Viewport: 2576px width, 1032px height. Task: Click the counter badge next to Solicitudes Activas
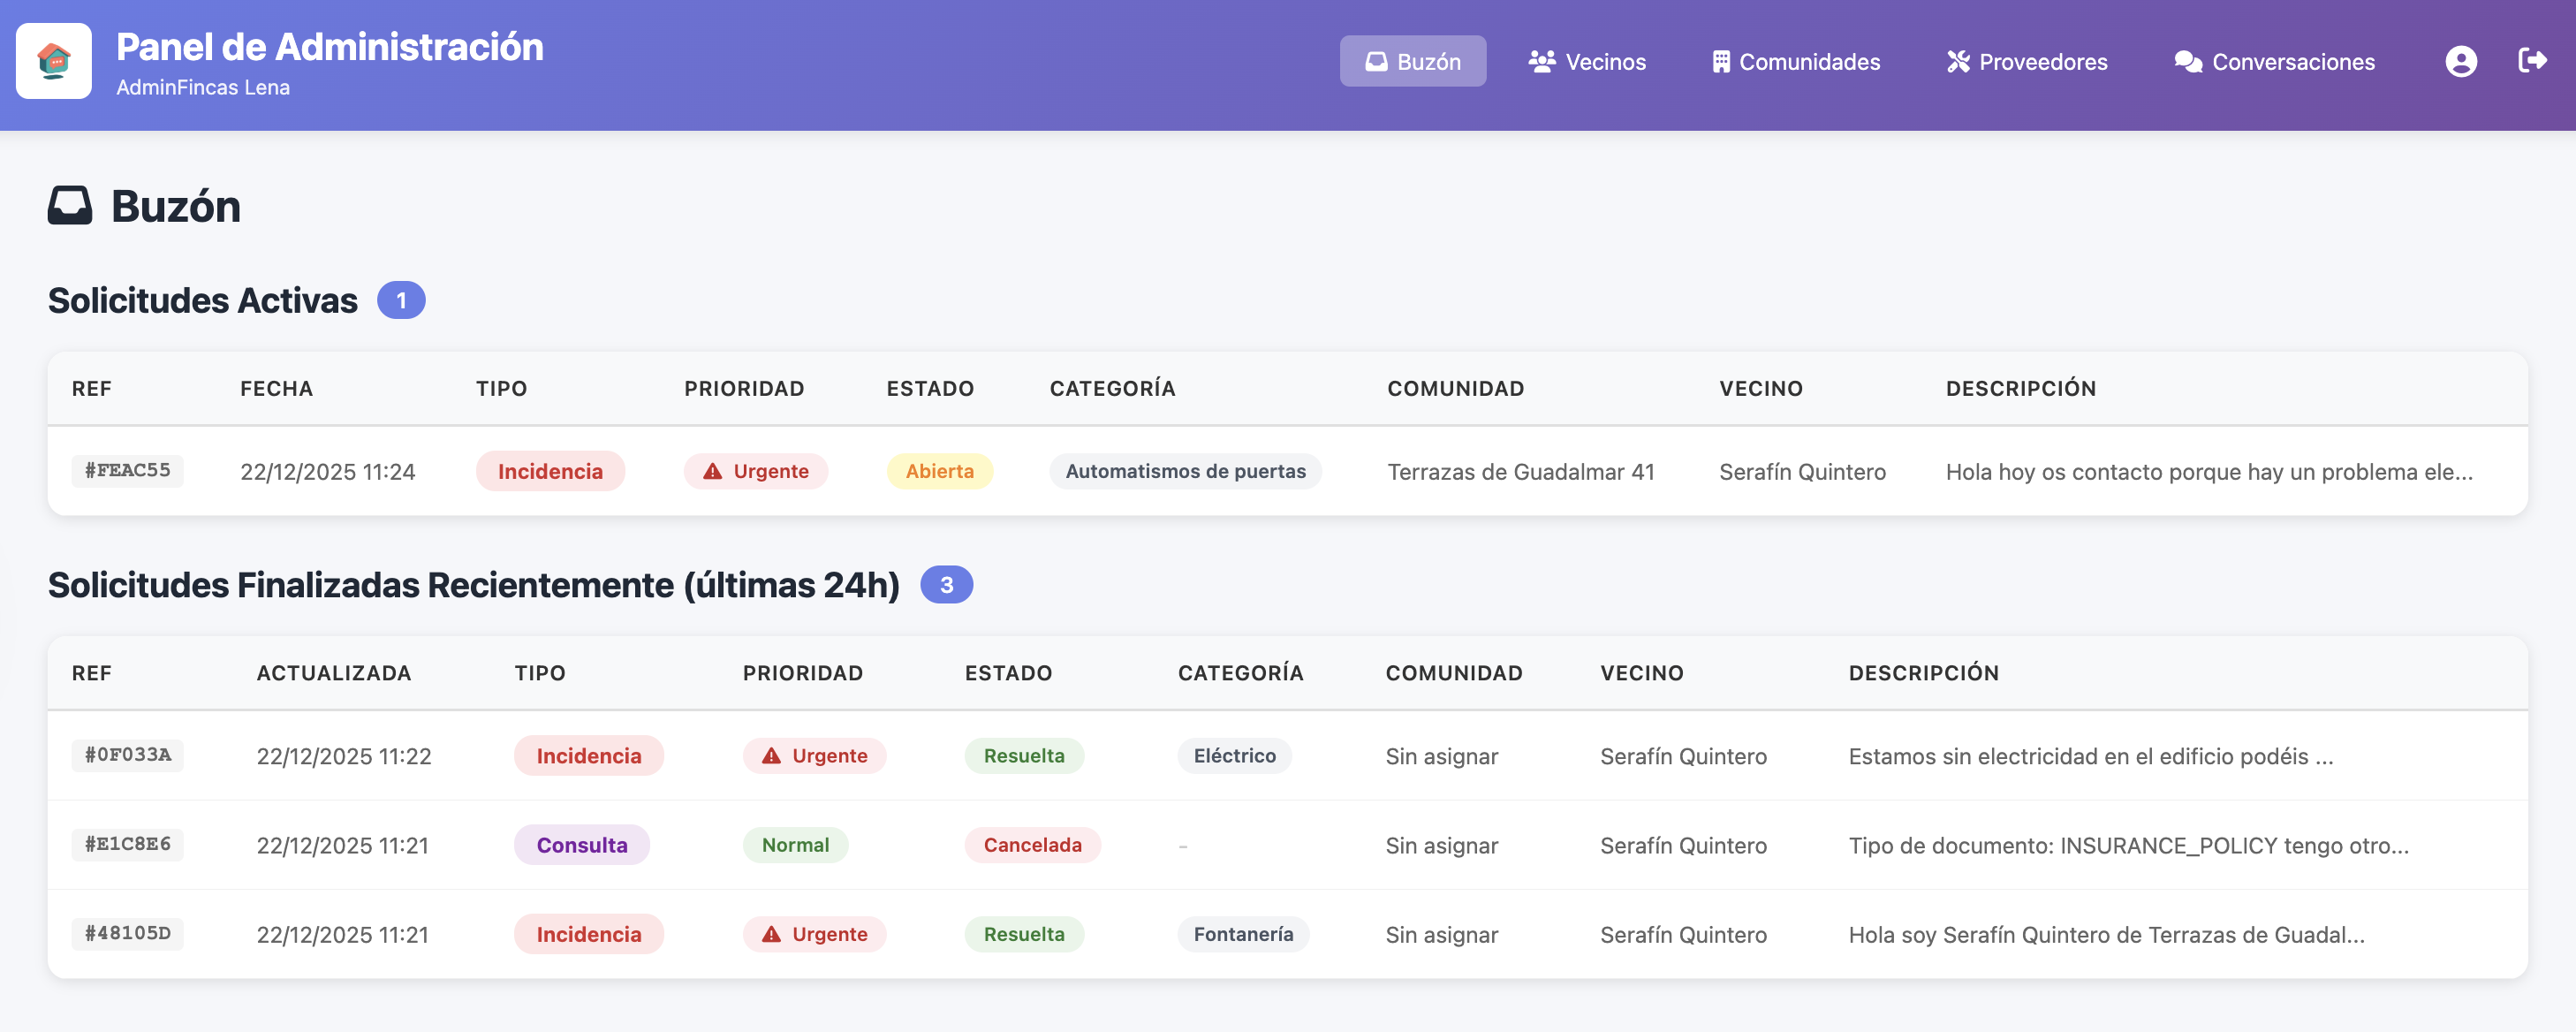click(x=400, y=299)
